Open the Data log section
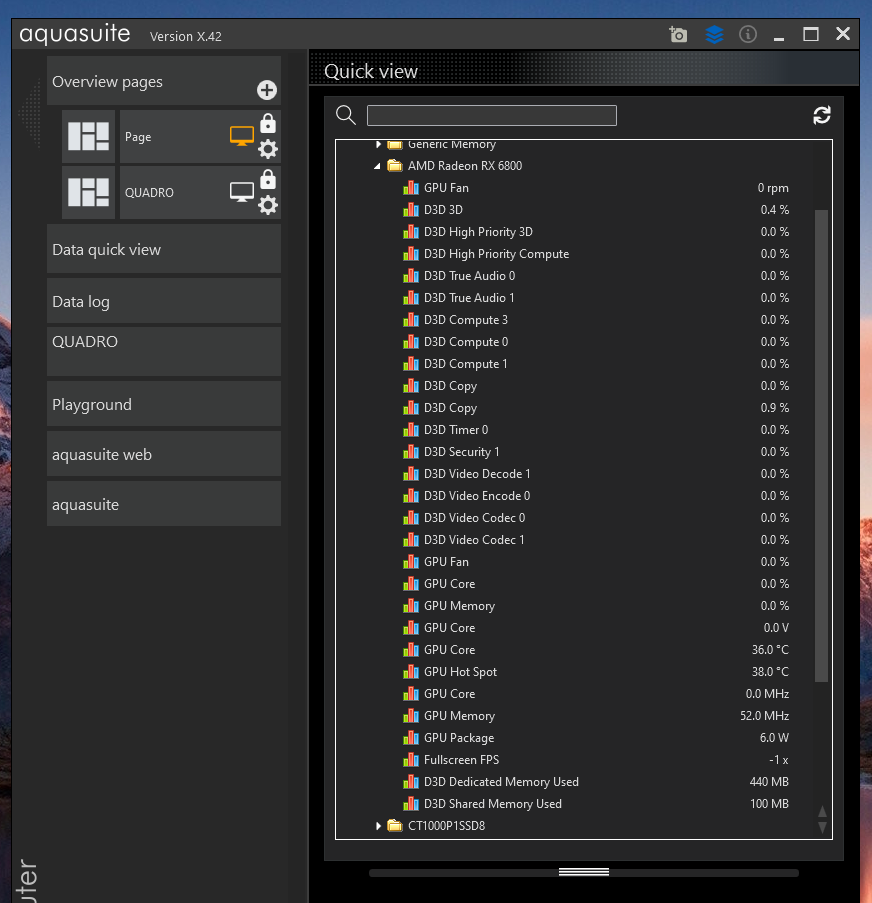The image size is (872, 903). 164,301
